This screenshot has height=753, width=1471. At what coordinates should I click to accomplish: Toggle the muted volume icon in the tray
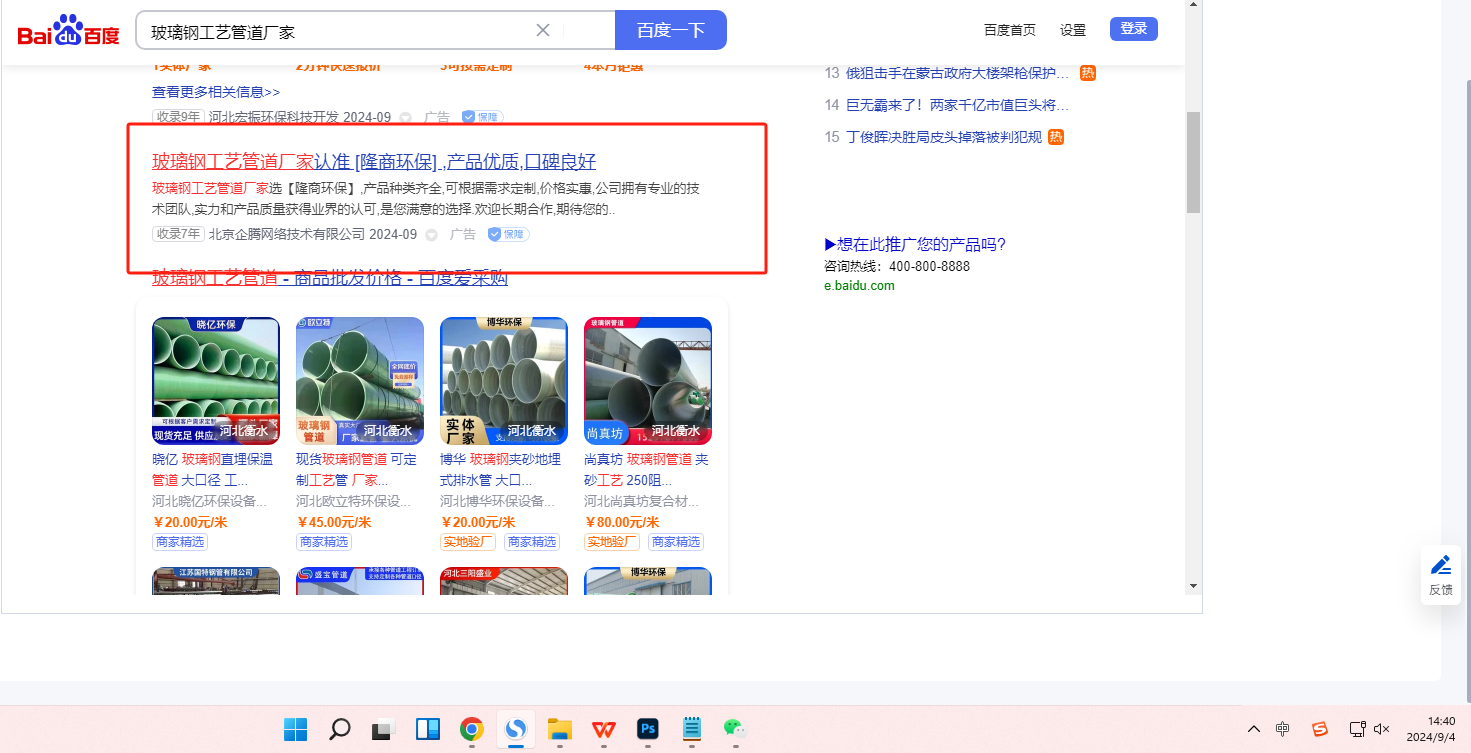(x=1382, y=729)
